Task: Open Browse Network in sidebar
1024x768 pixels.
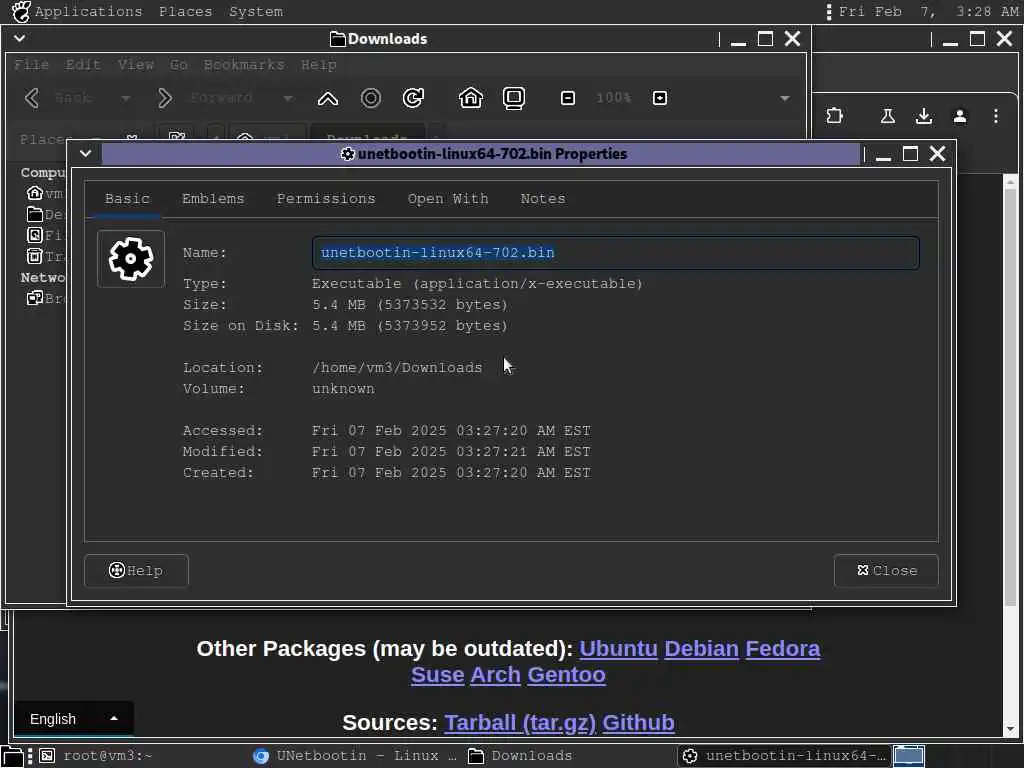Action: 44,298
